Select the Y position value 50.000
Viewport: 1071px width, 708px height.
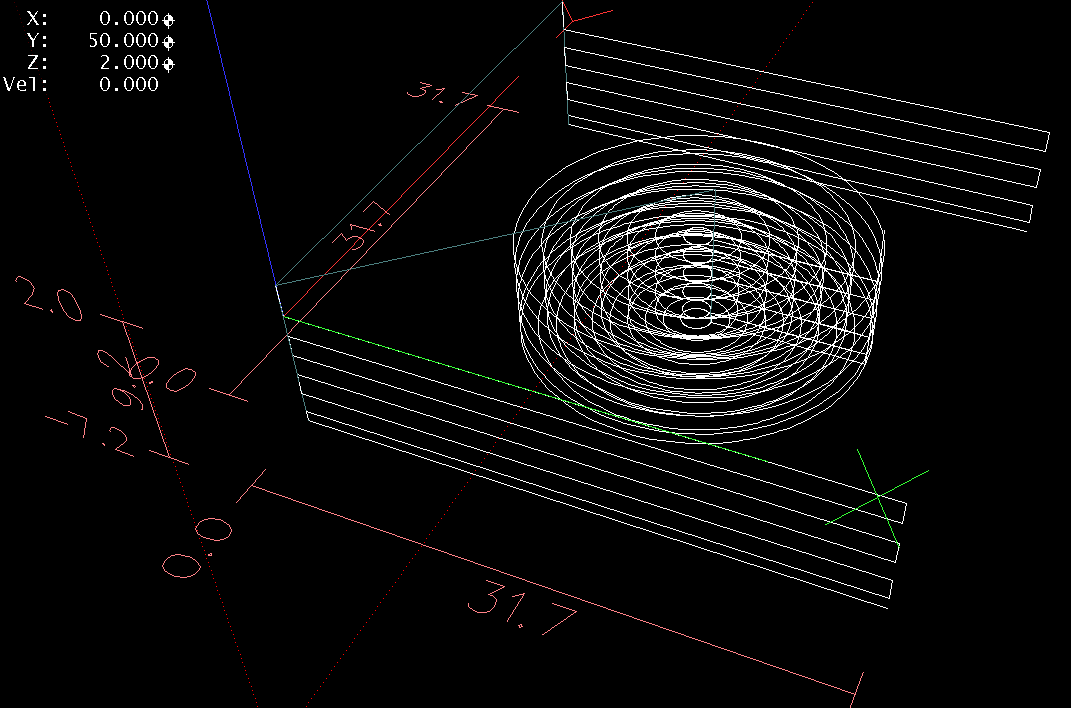click(x=124, y=41)
